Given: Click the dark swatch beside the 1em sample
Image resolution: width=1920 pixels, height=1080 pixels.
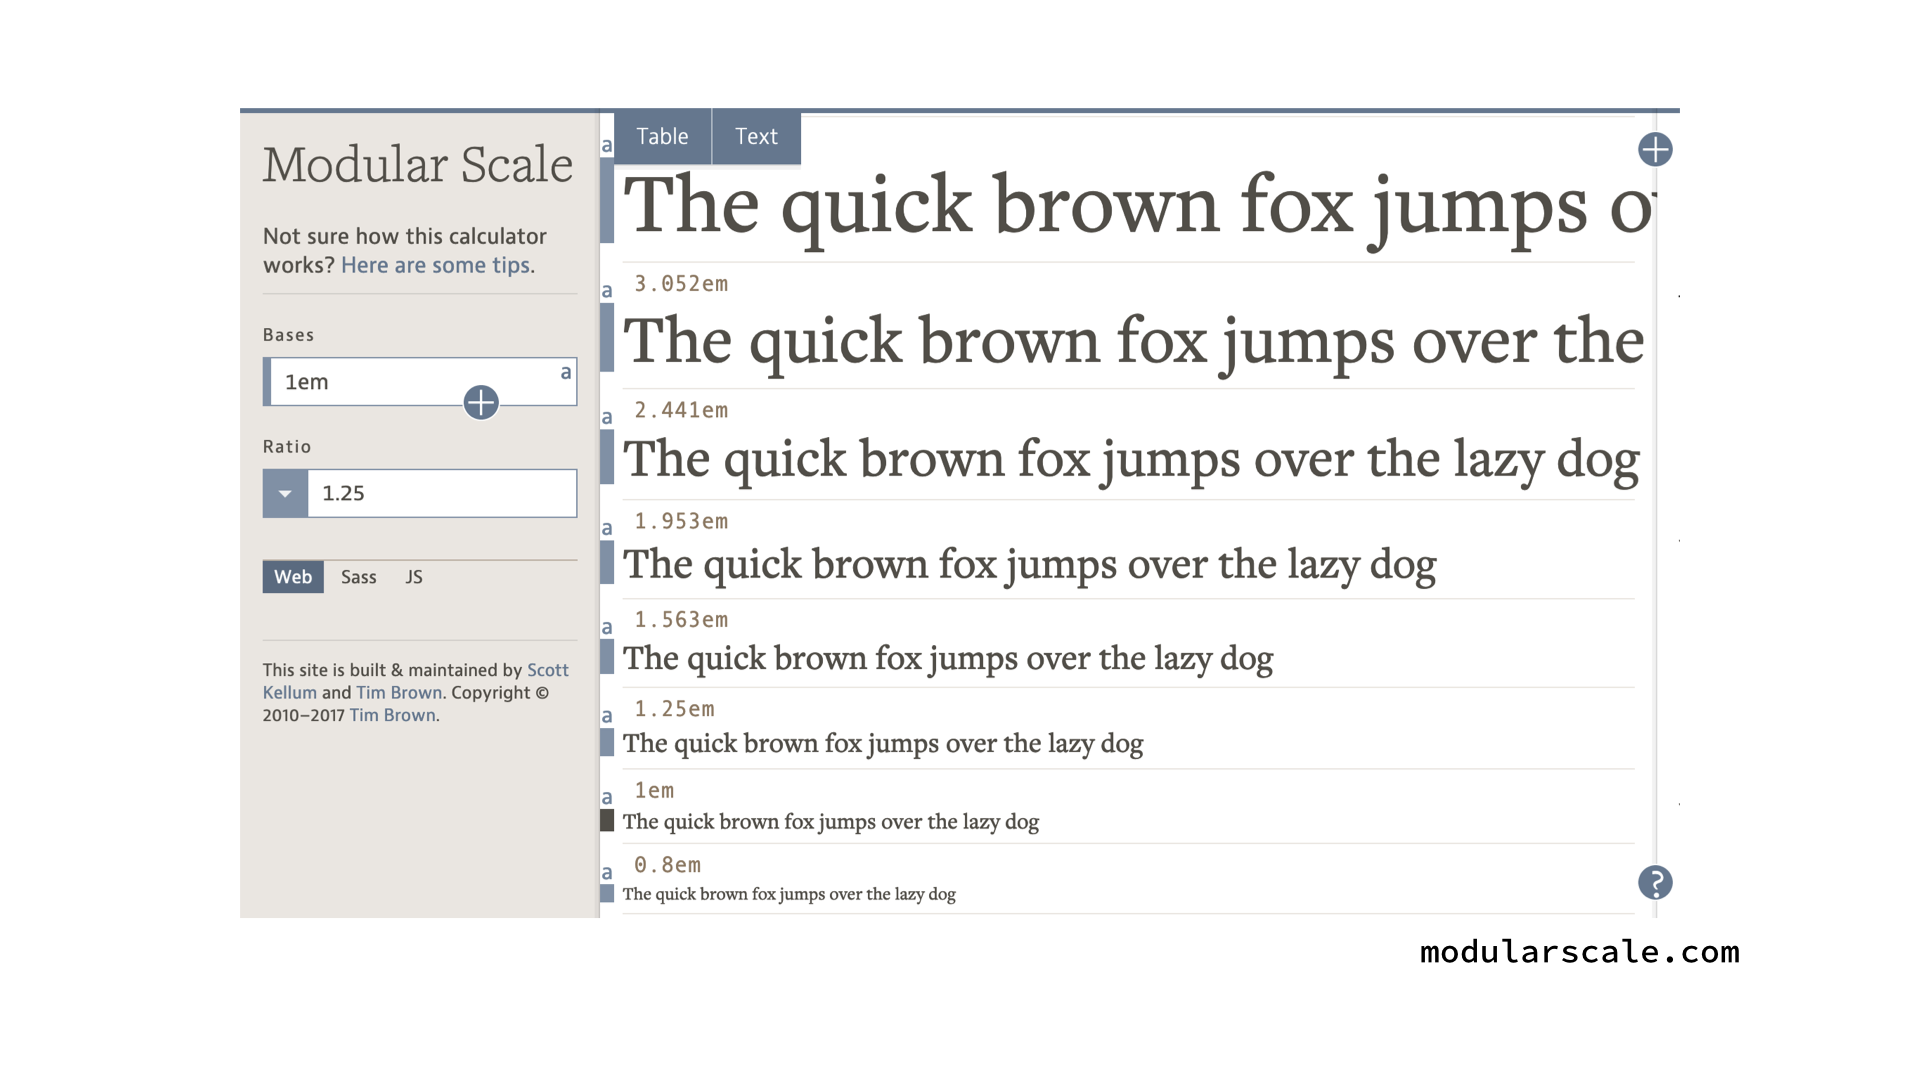Looking at the screenshot, I should tap(607, 821).
